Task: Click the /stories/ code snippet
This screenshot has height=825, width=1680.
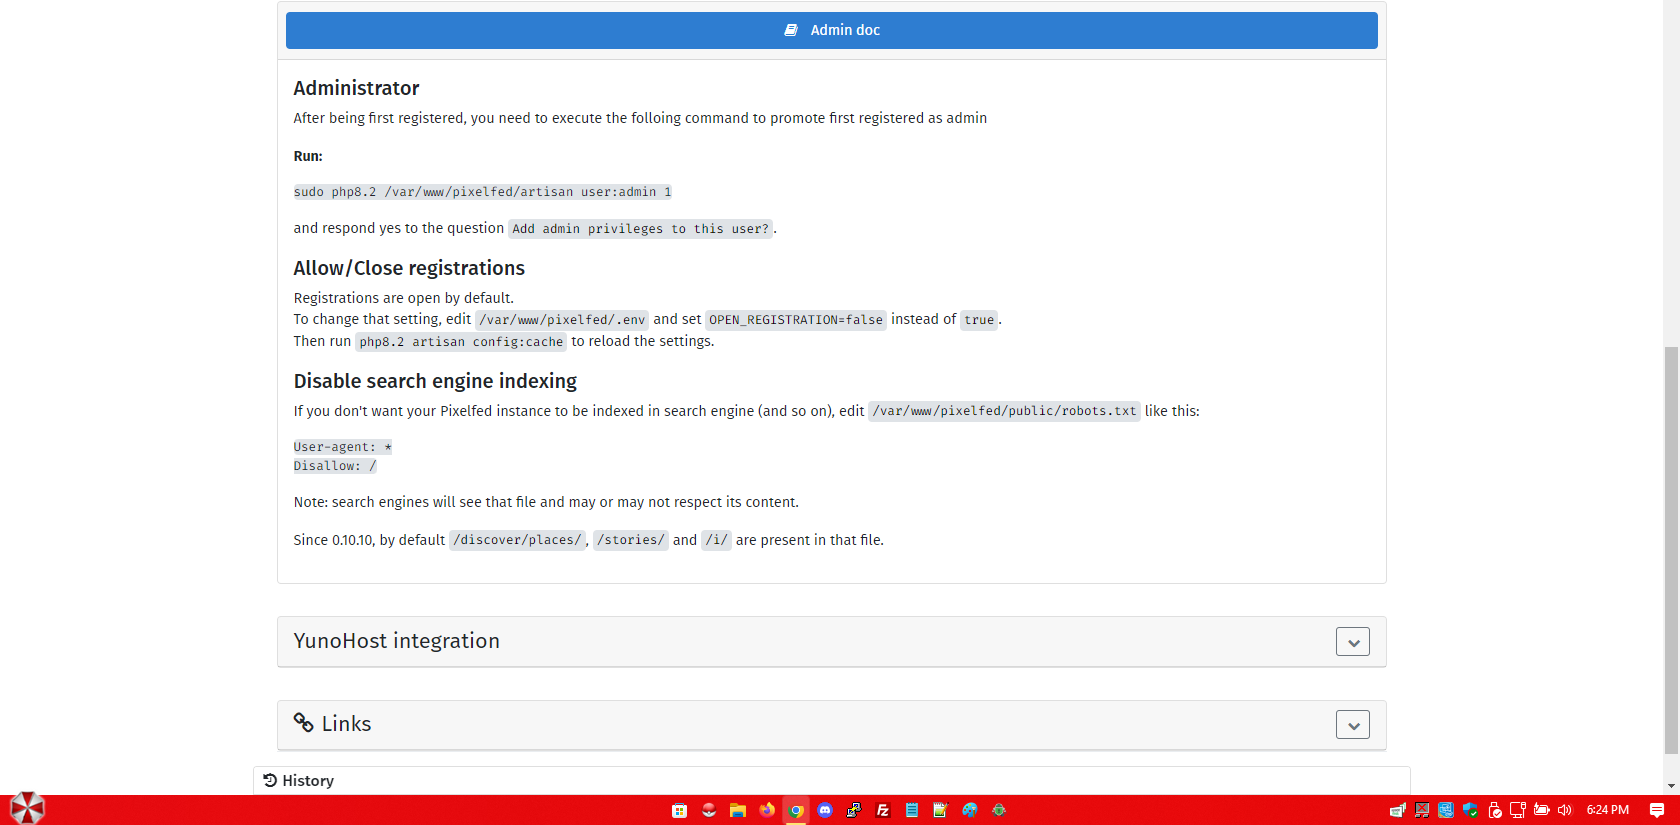Action: click(x=630, y=540)
